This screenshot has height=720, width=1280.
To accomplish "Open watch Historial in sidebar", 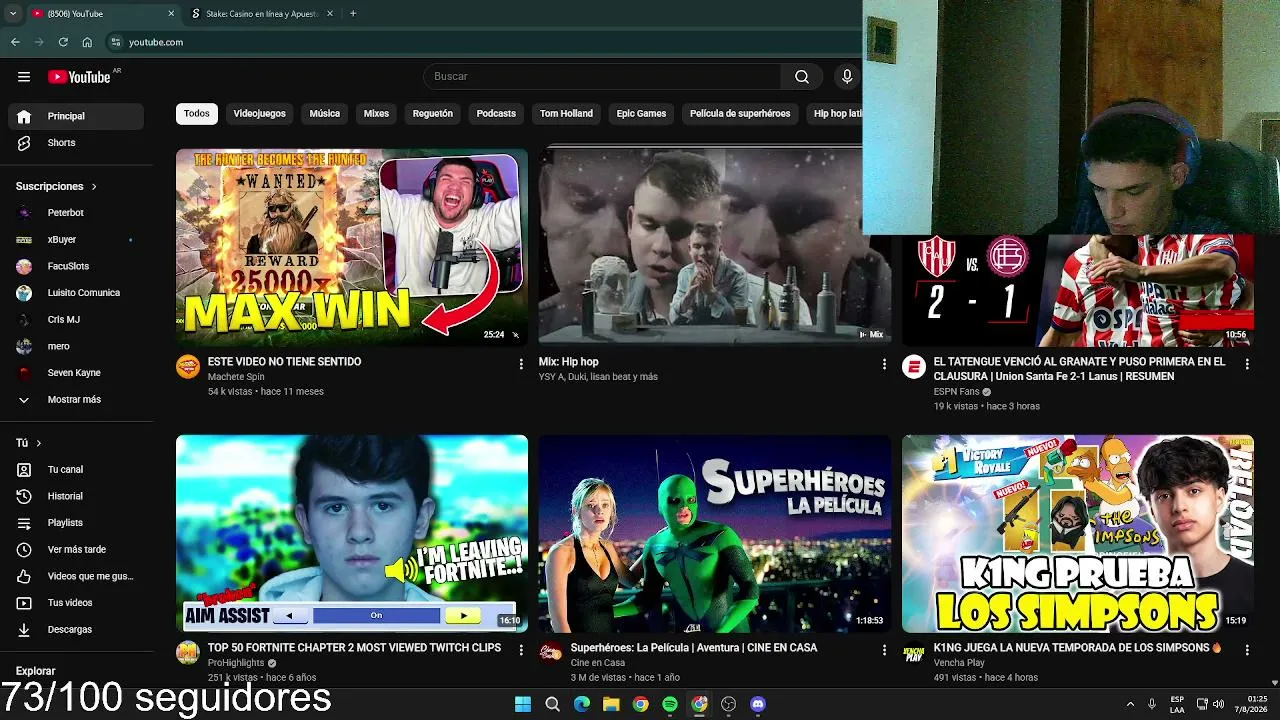I will [x=76, y=496].
